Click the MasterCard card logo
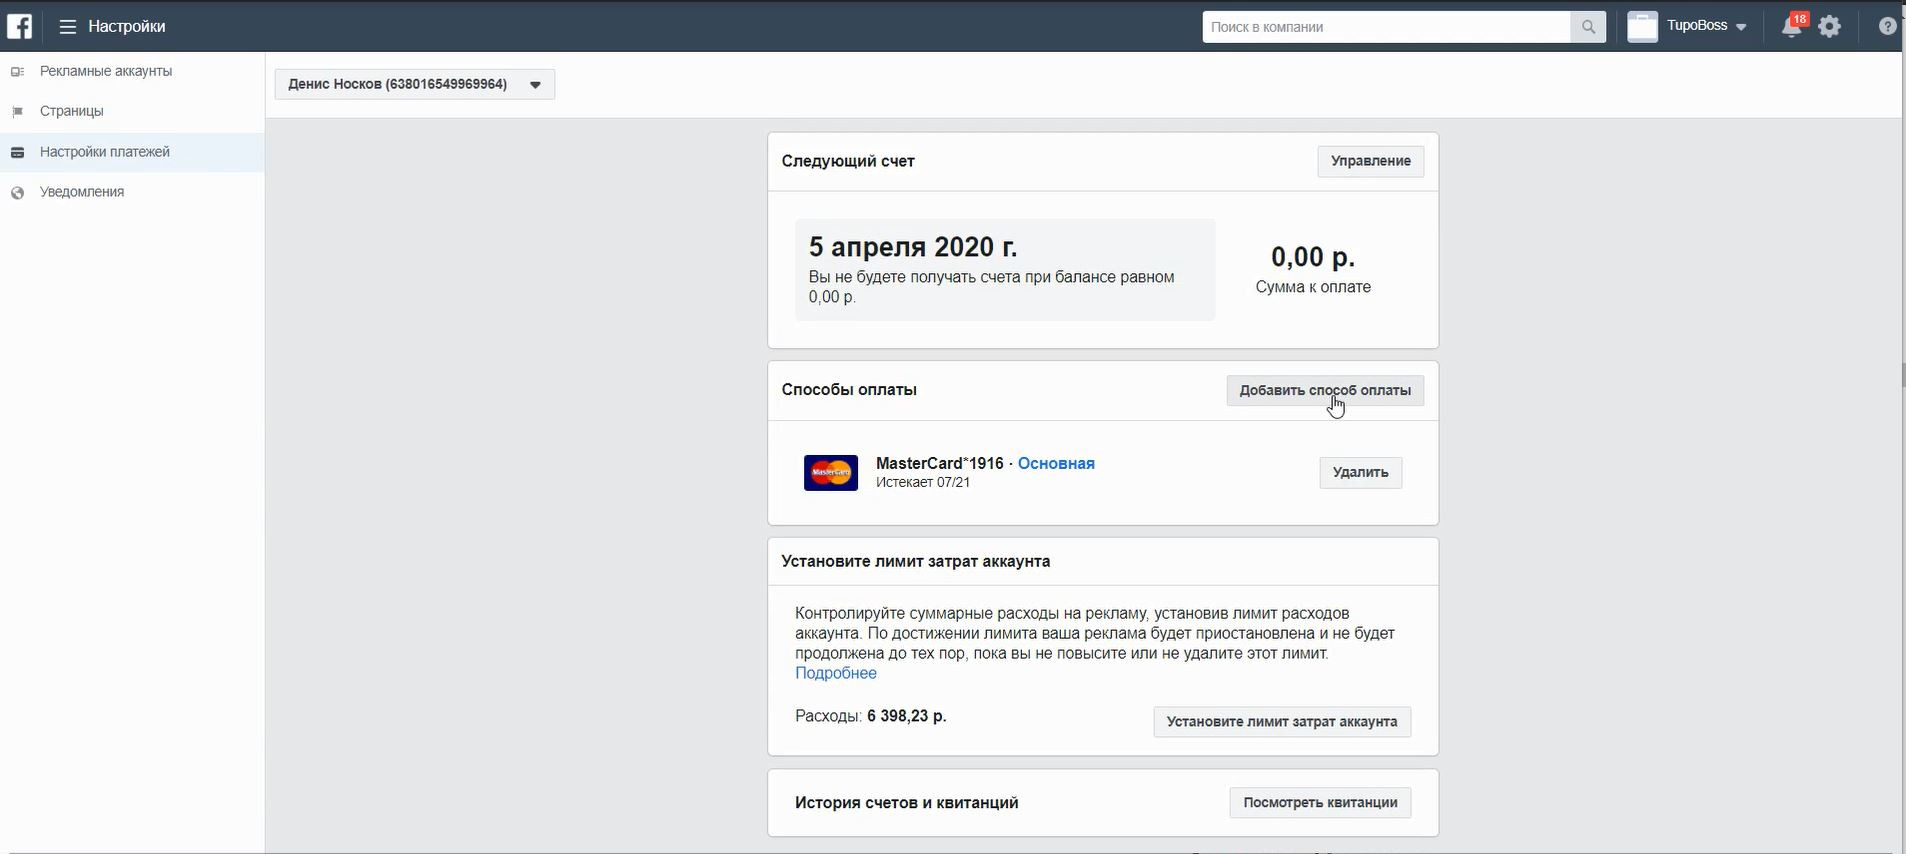This screenshot has height=854, width=1906. click(830, 472)
